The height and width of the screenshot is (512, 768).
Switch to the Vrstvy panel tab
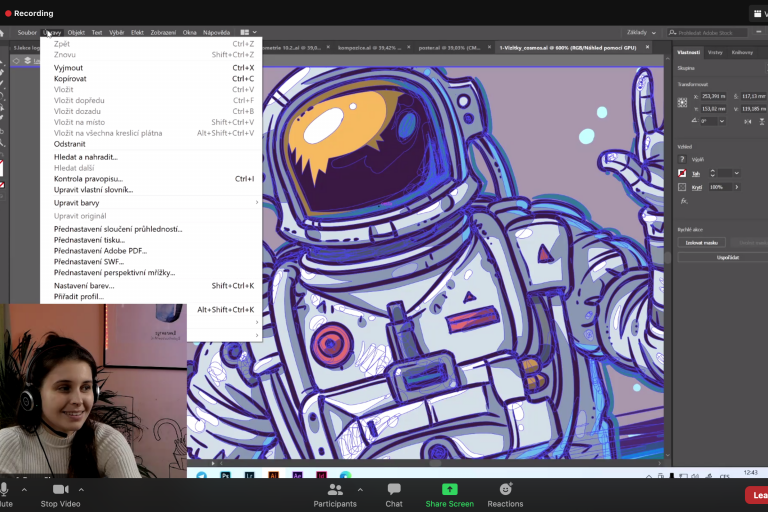click(x=715, y=52)
